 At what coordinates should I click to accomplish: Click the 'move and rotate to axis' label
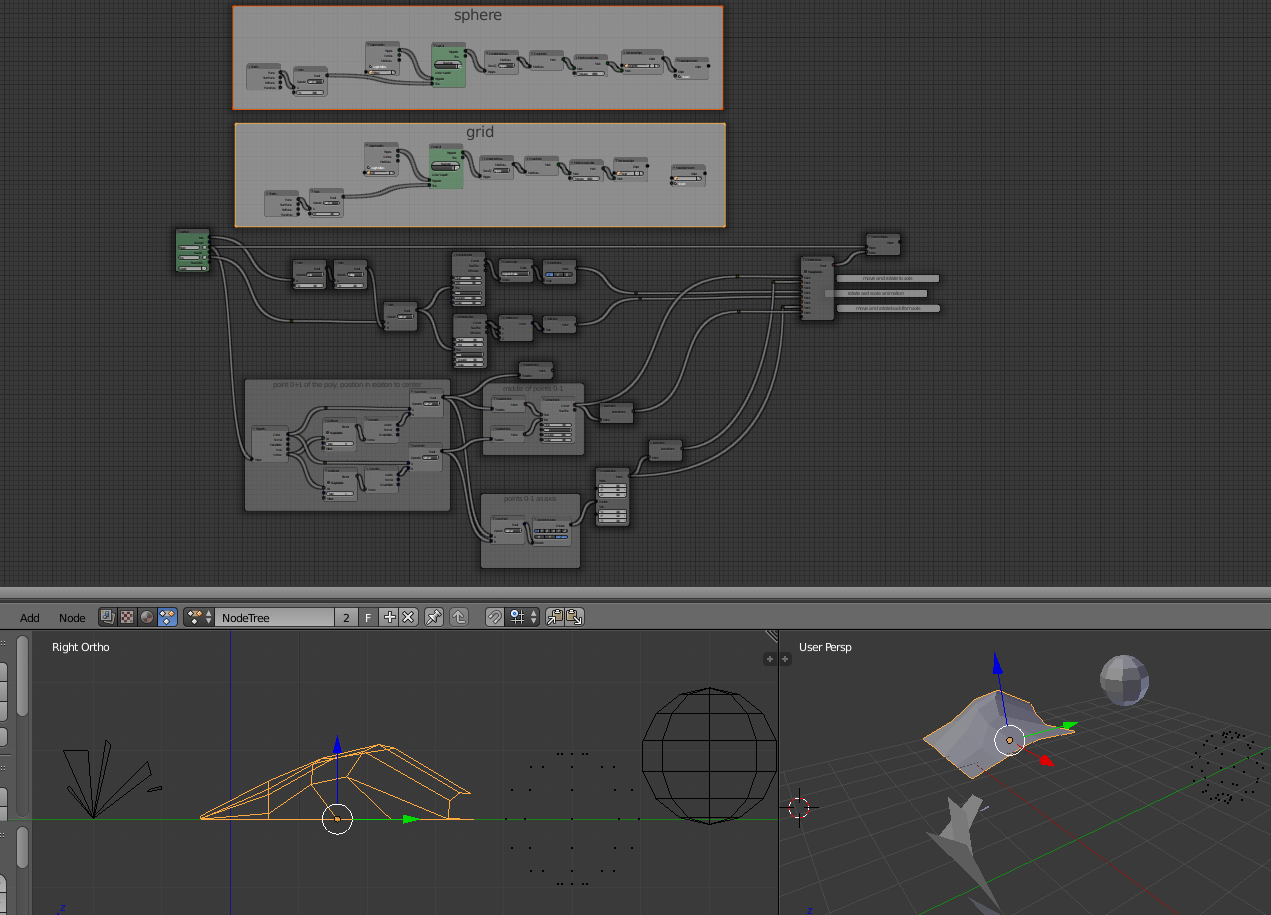click(x=887, y=278)
